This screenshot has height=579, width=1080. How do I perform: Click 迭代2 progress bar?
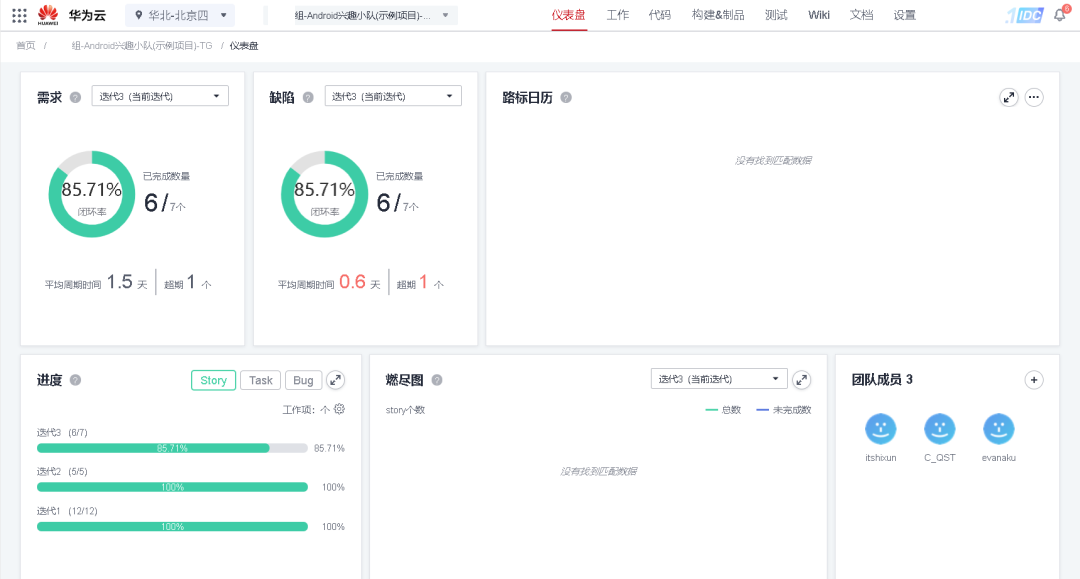point(172,487)
